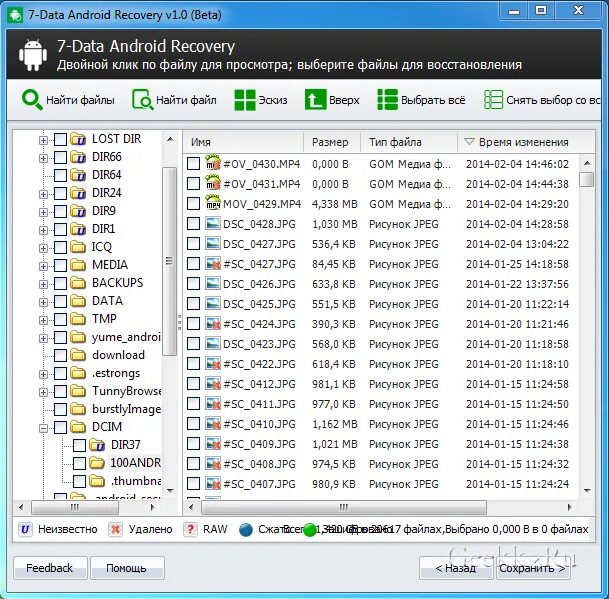Collapse the DCIM folder node
Screen dimensions: 609x599
pyautogui.click(x=44, y=428)
